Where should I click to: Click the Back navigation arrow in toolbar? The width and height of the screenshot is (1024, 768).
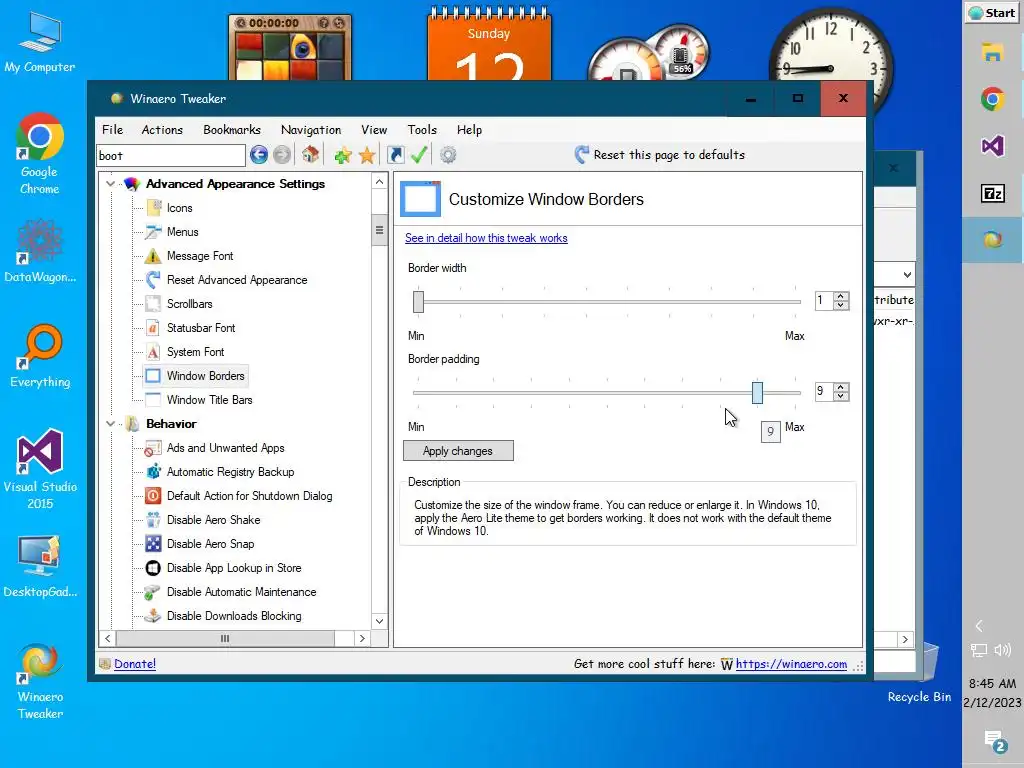259,155
